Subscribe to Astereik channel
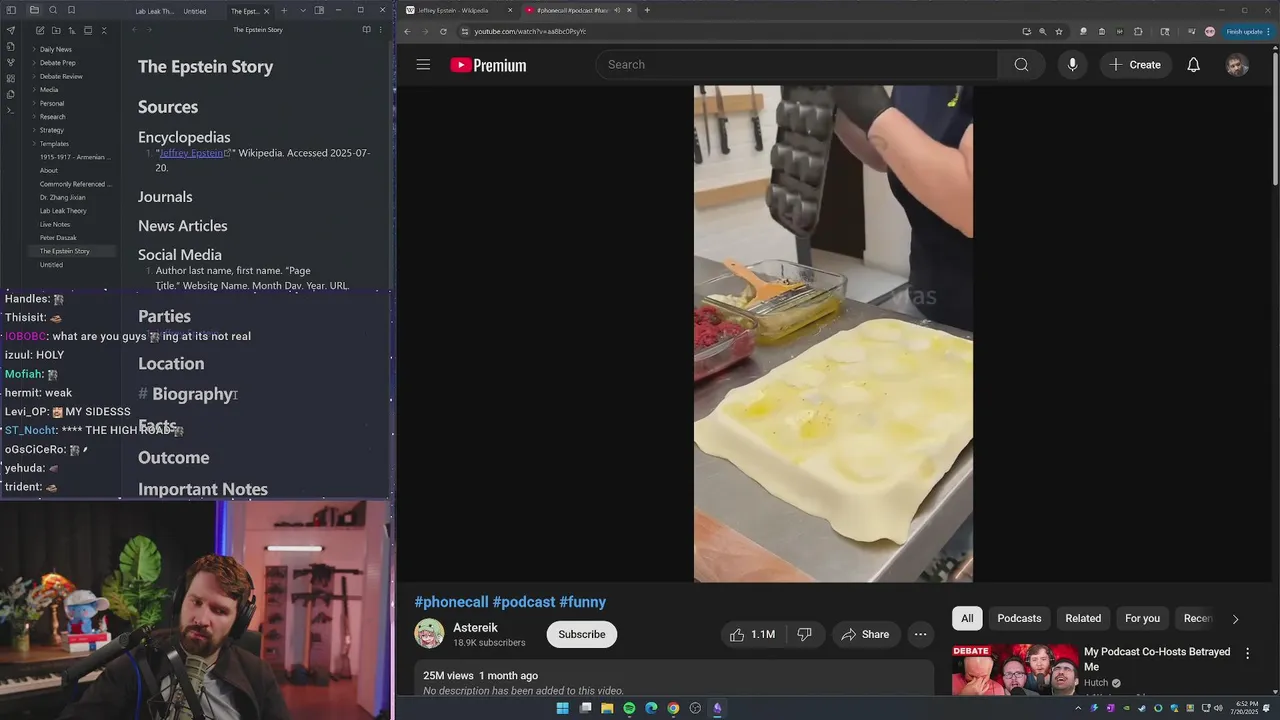The height and width of the screenshot is (720, 1280). click(x=582, y=634)
